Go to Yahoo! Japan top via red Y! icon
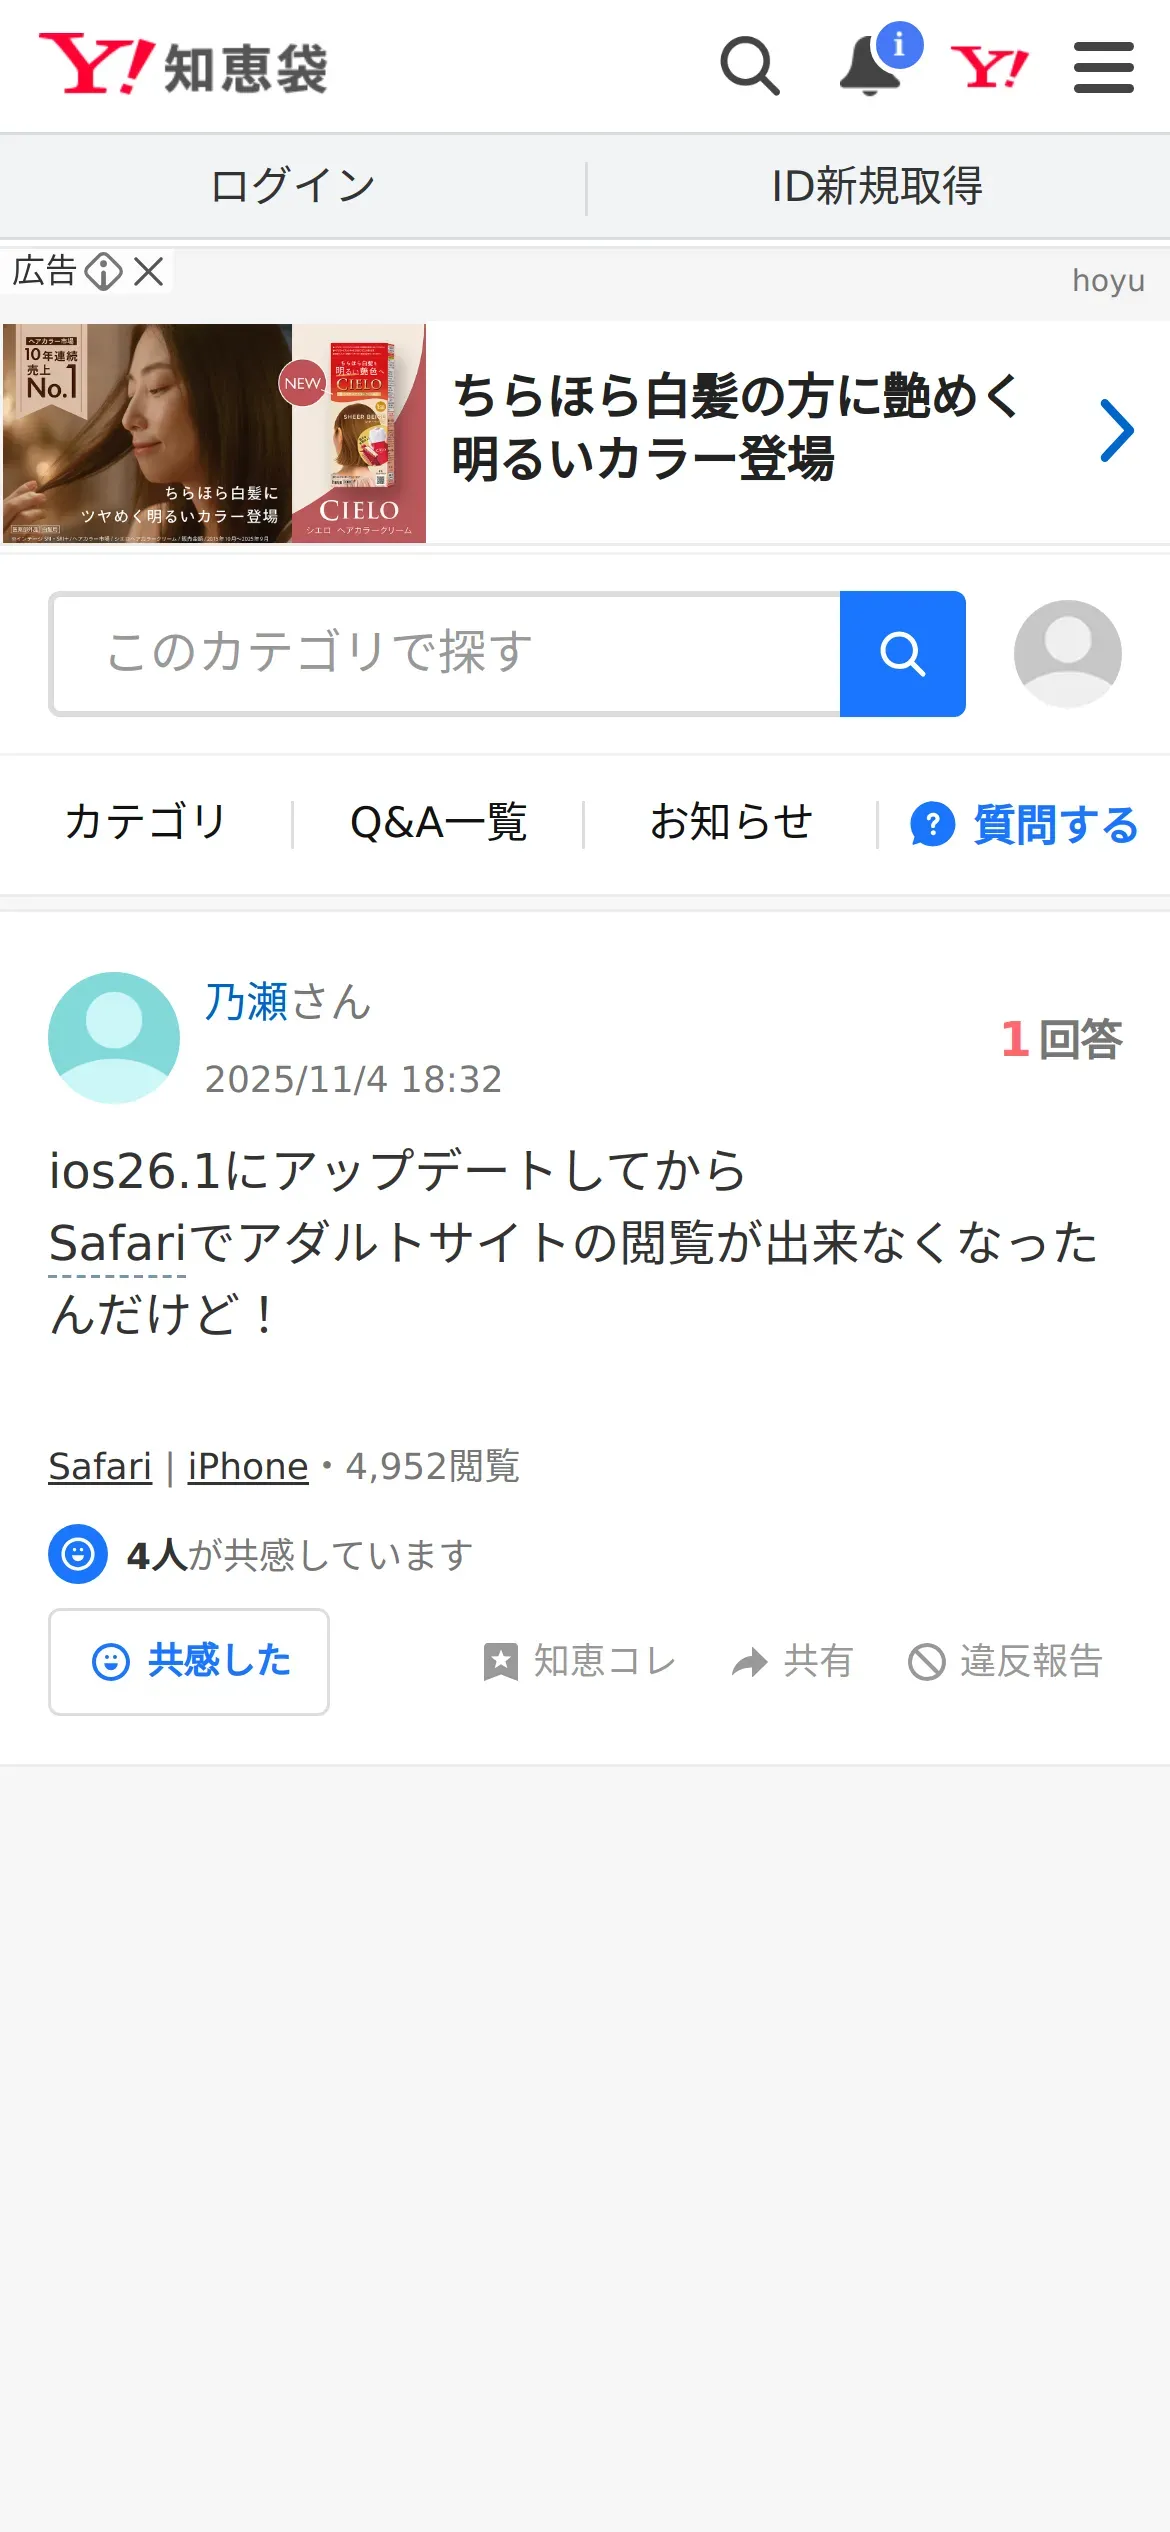 tap(989, 67)
